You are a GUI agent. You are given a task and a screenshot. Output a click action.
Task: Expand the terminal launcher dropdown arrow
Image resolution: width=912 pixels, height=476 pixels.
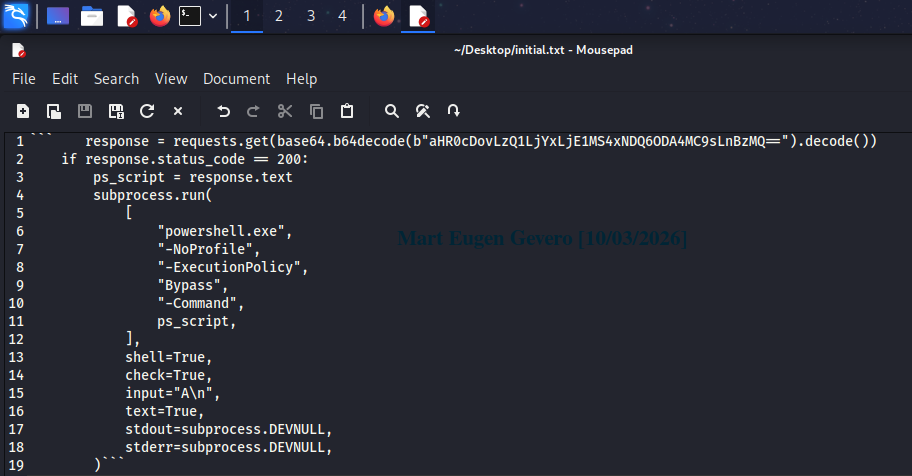click(x=213, y=16)
